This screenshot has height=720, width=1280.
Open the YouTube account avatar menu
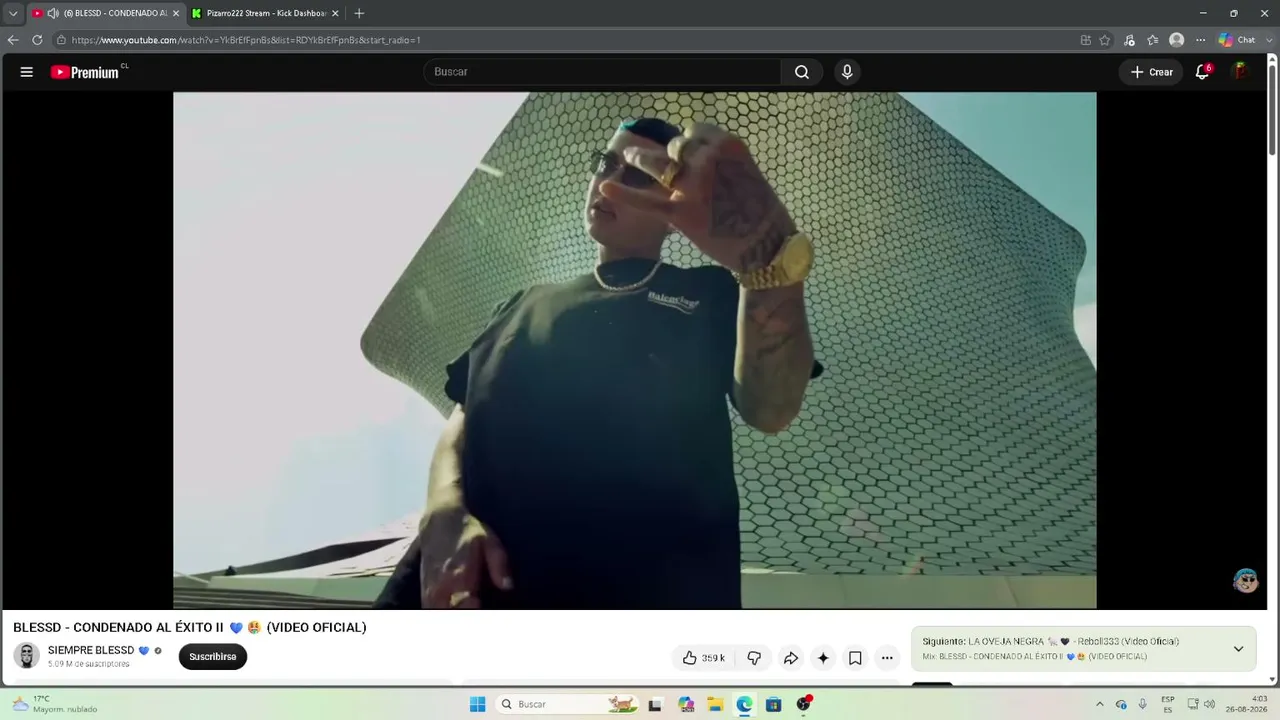tap(1240, 72)
